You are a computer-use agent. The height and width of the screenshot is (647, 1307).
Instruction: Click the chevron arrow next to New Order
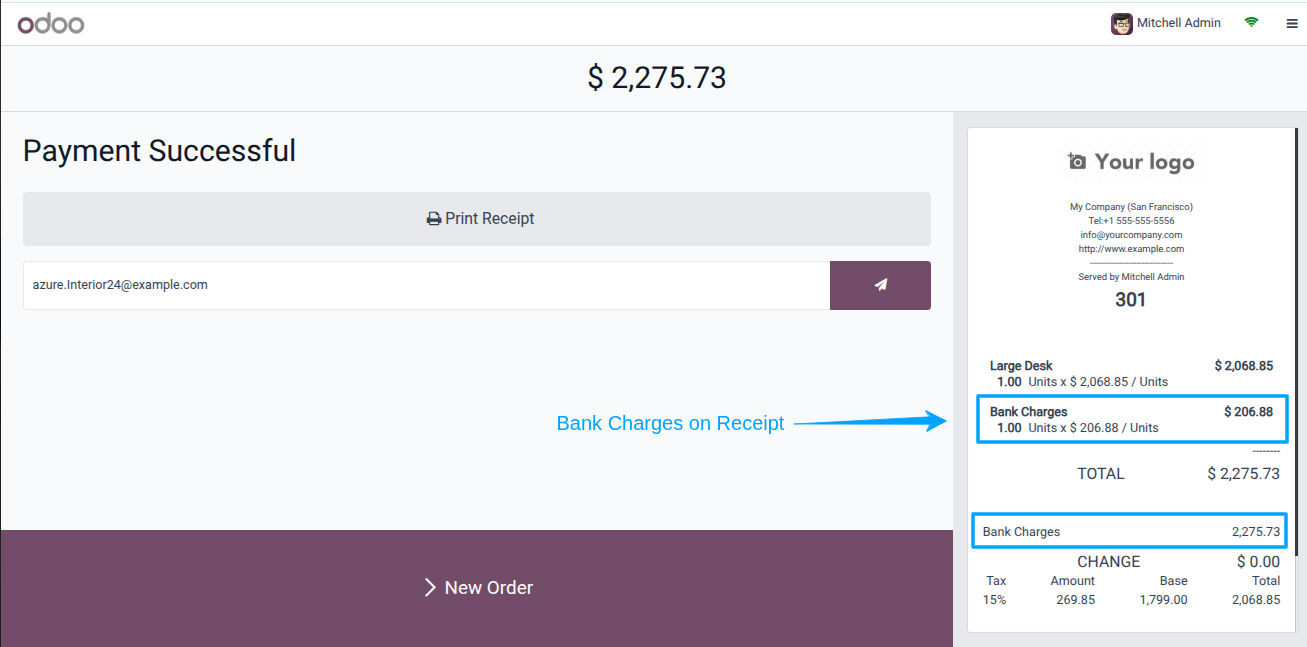[430, 587]
